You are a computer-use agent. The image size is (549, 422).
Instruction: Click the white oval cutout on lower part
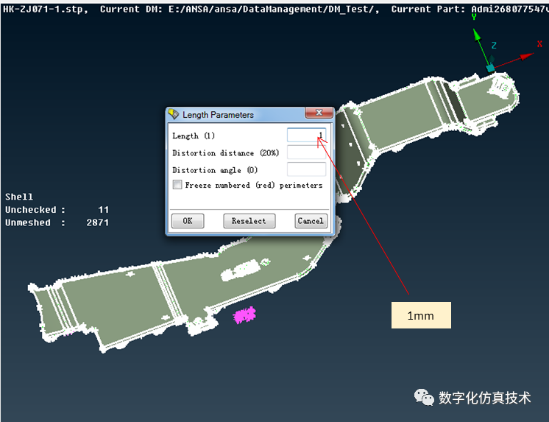(242, 270)
